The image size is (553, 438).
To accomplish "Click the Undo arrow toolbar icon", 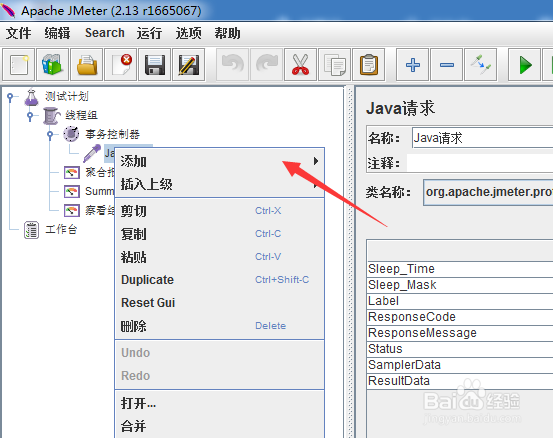I will pos(232,65).
